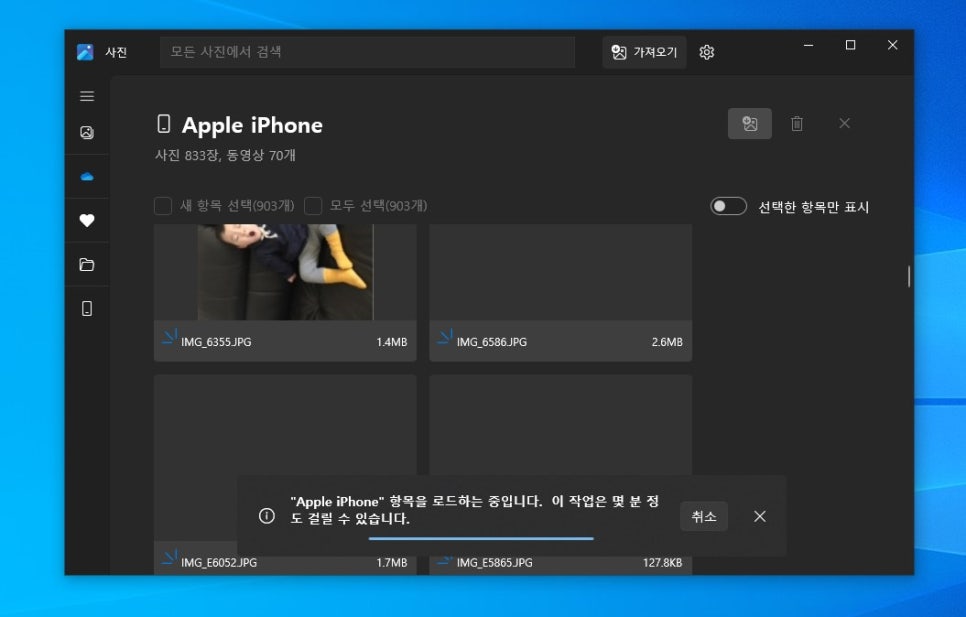Maximize the Photos window
966x617 pixels.
click(x=850, y=45)
